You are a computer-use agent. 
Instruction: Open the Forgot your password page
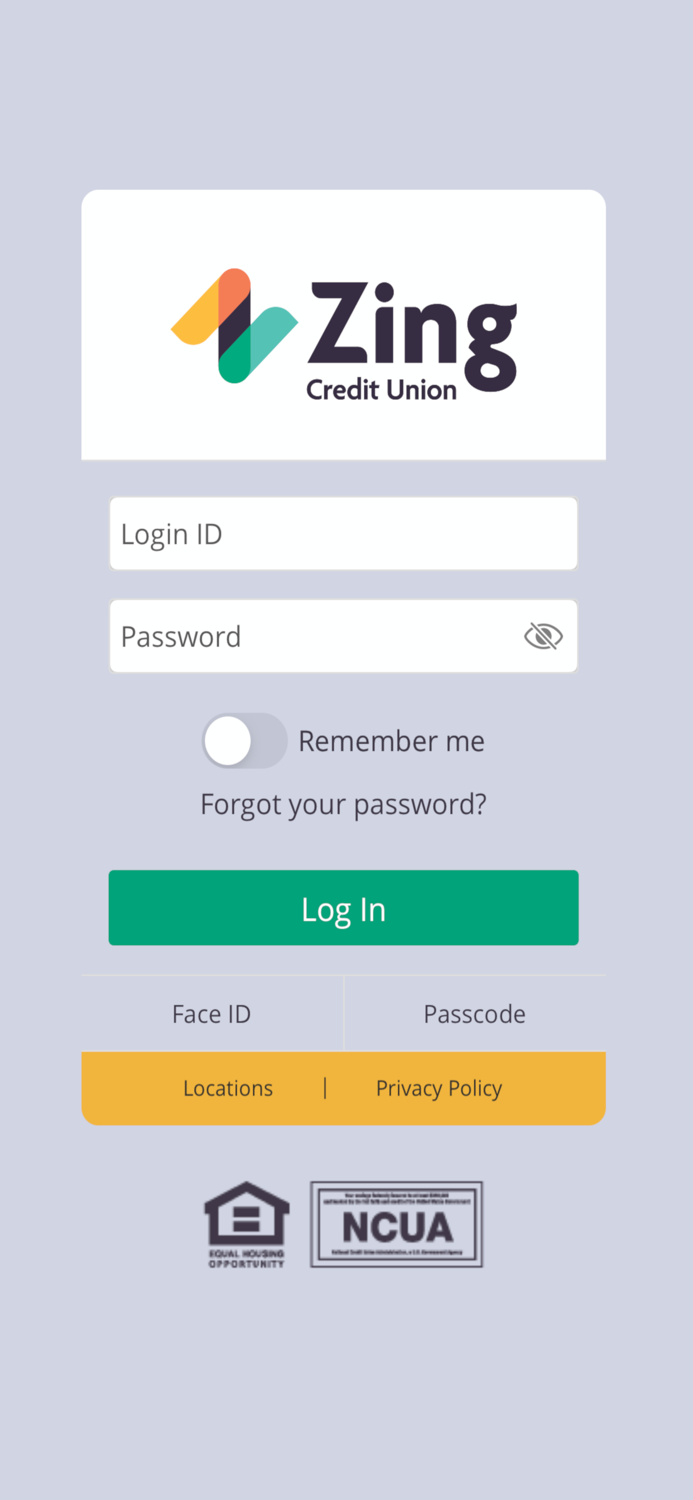pyautogui.click(x=343, y=803)
